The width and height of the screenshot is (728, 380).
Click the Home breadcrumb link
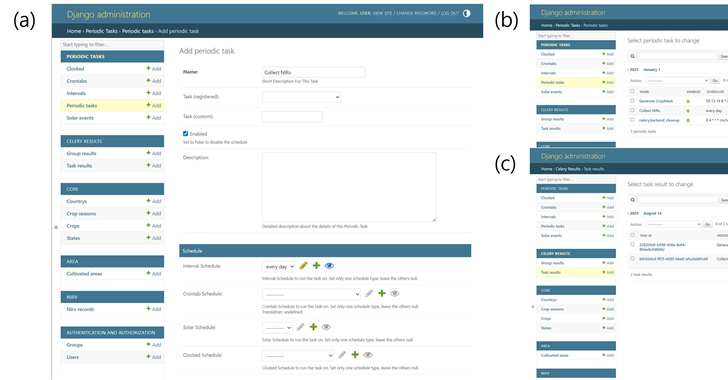coord(74,31)
